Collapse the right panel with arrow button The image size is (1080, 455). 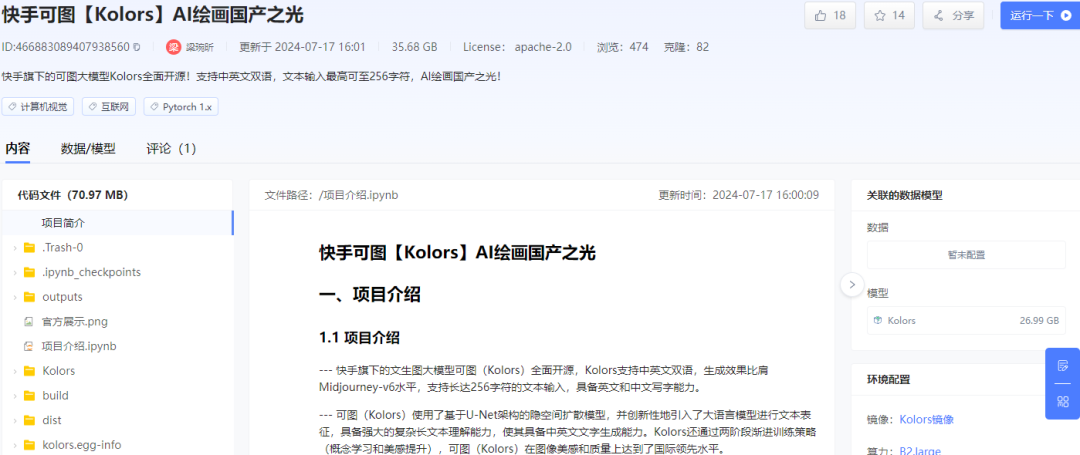852,284
